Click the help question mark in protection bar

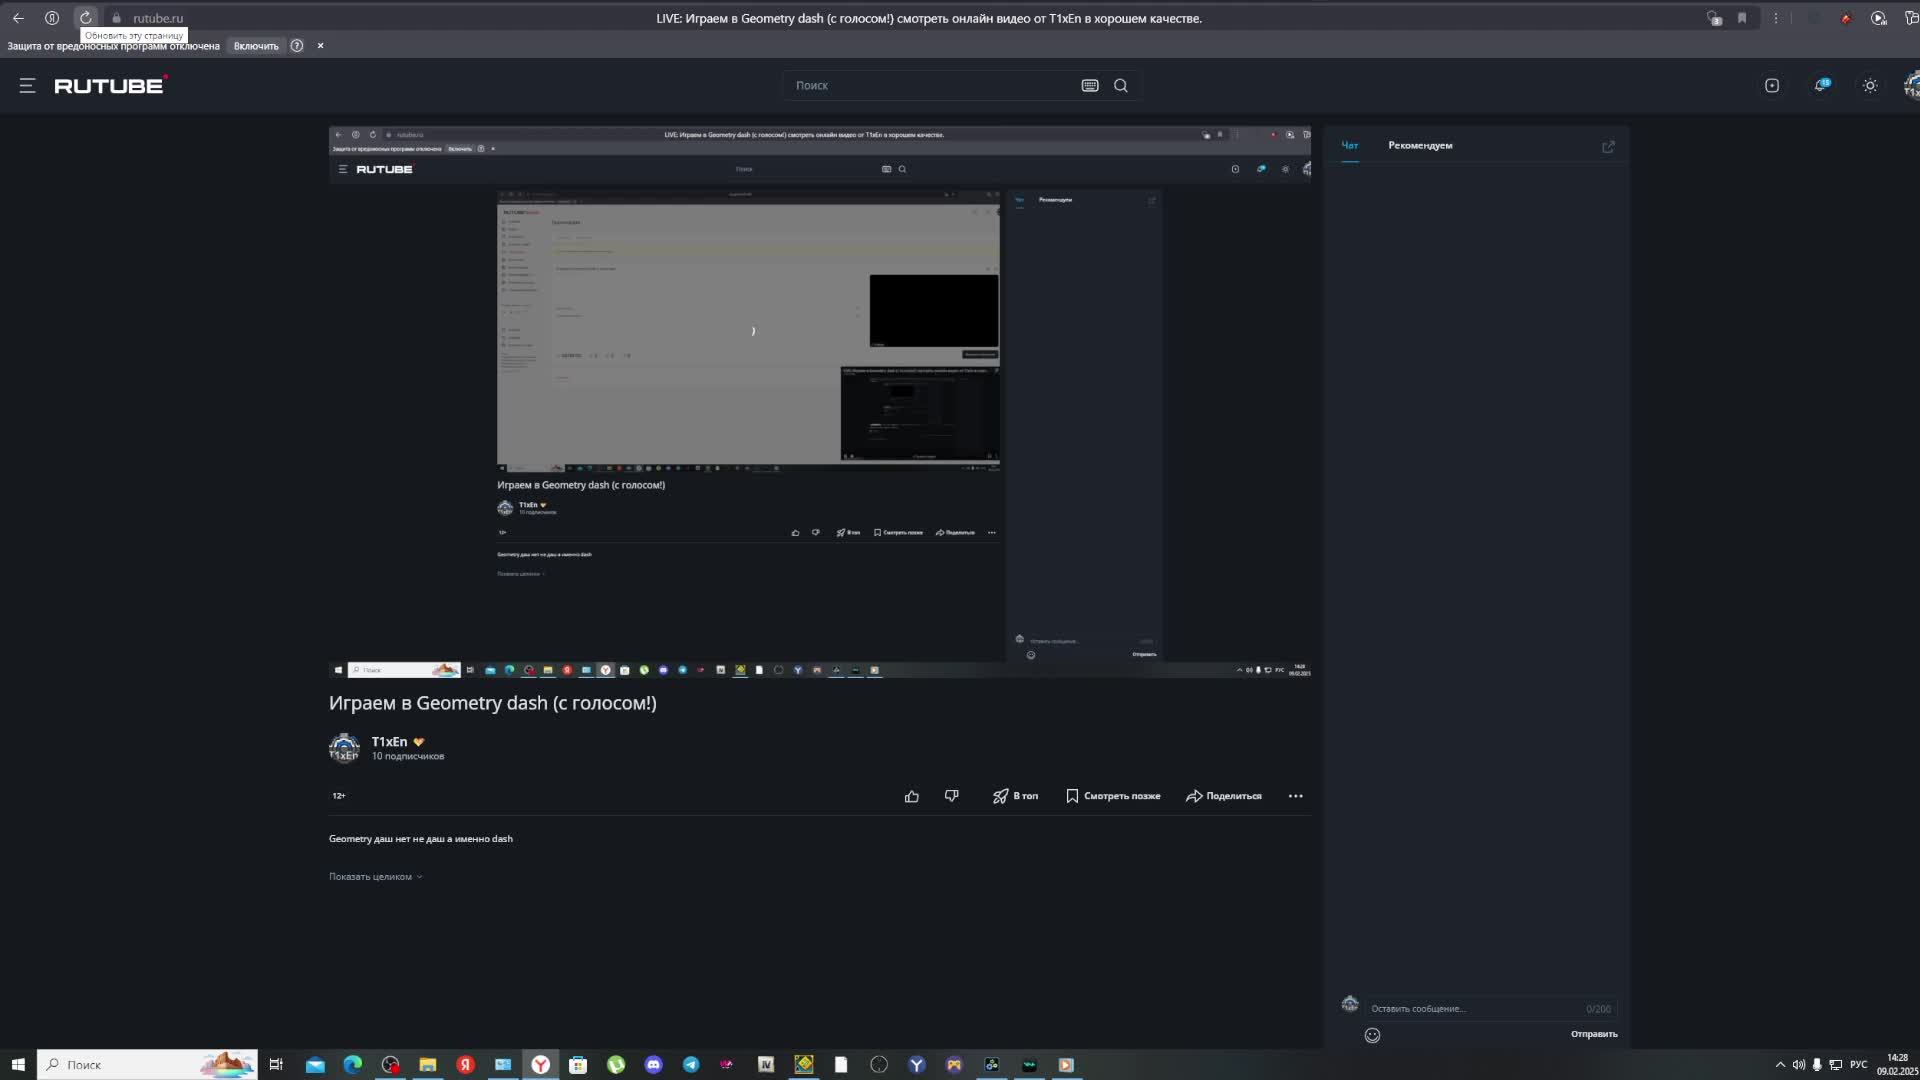(297, 46)
